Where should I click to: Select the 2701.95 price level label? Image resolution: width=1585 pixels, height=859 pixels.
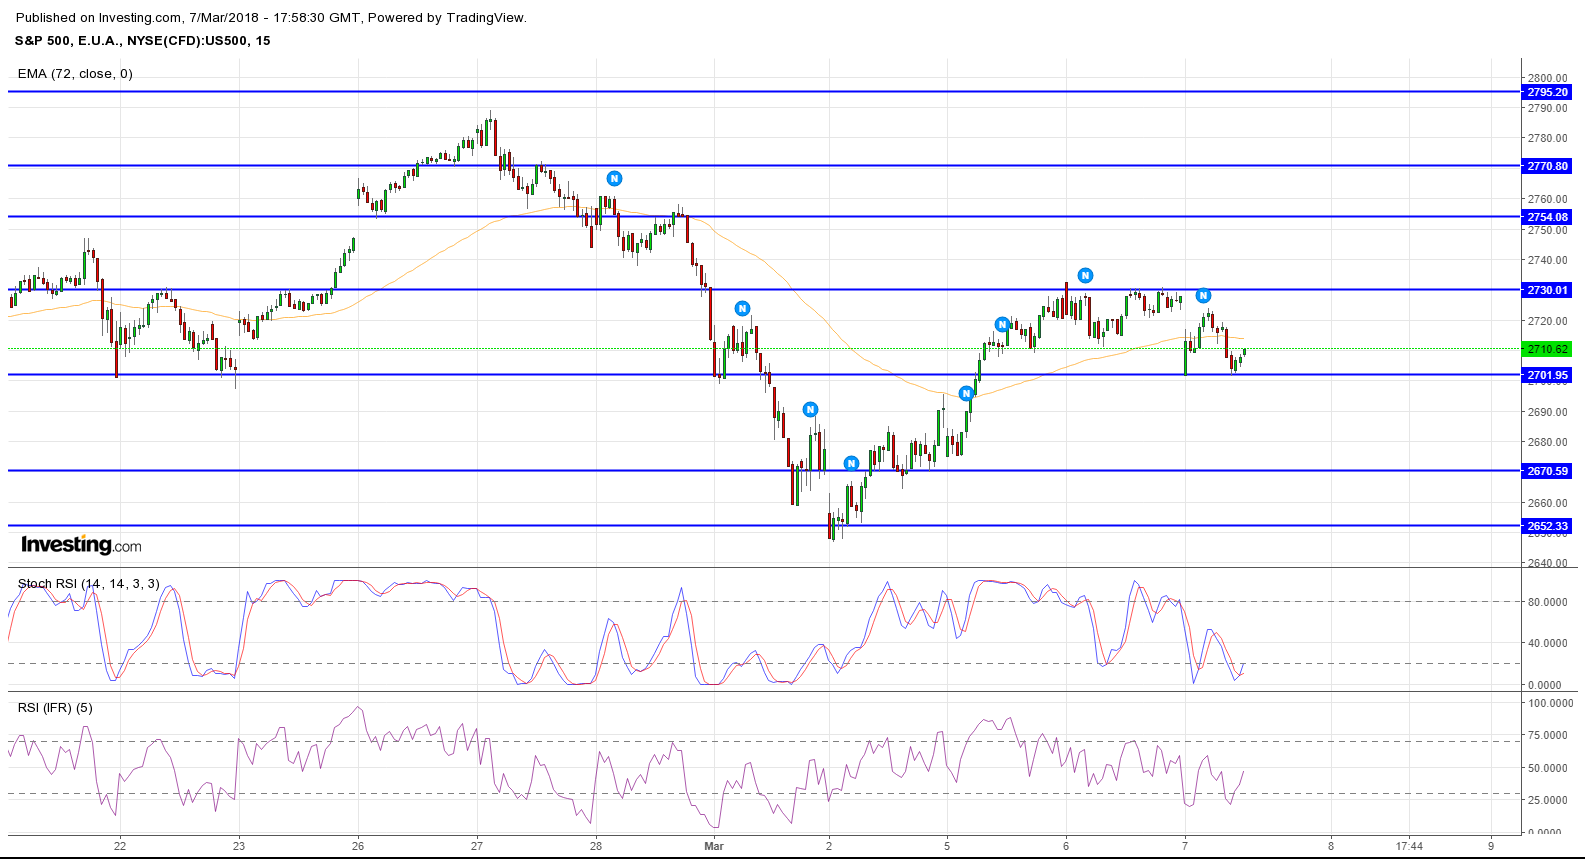pos(1547,375)
